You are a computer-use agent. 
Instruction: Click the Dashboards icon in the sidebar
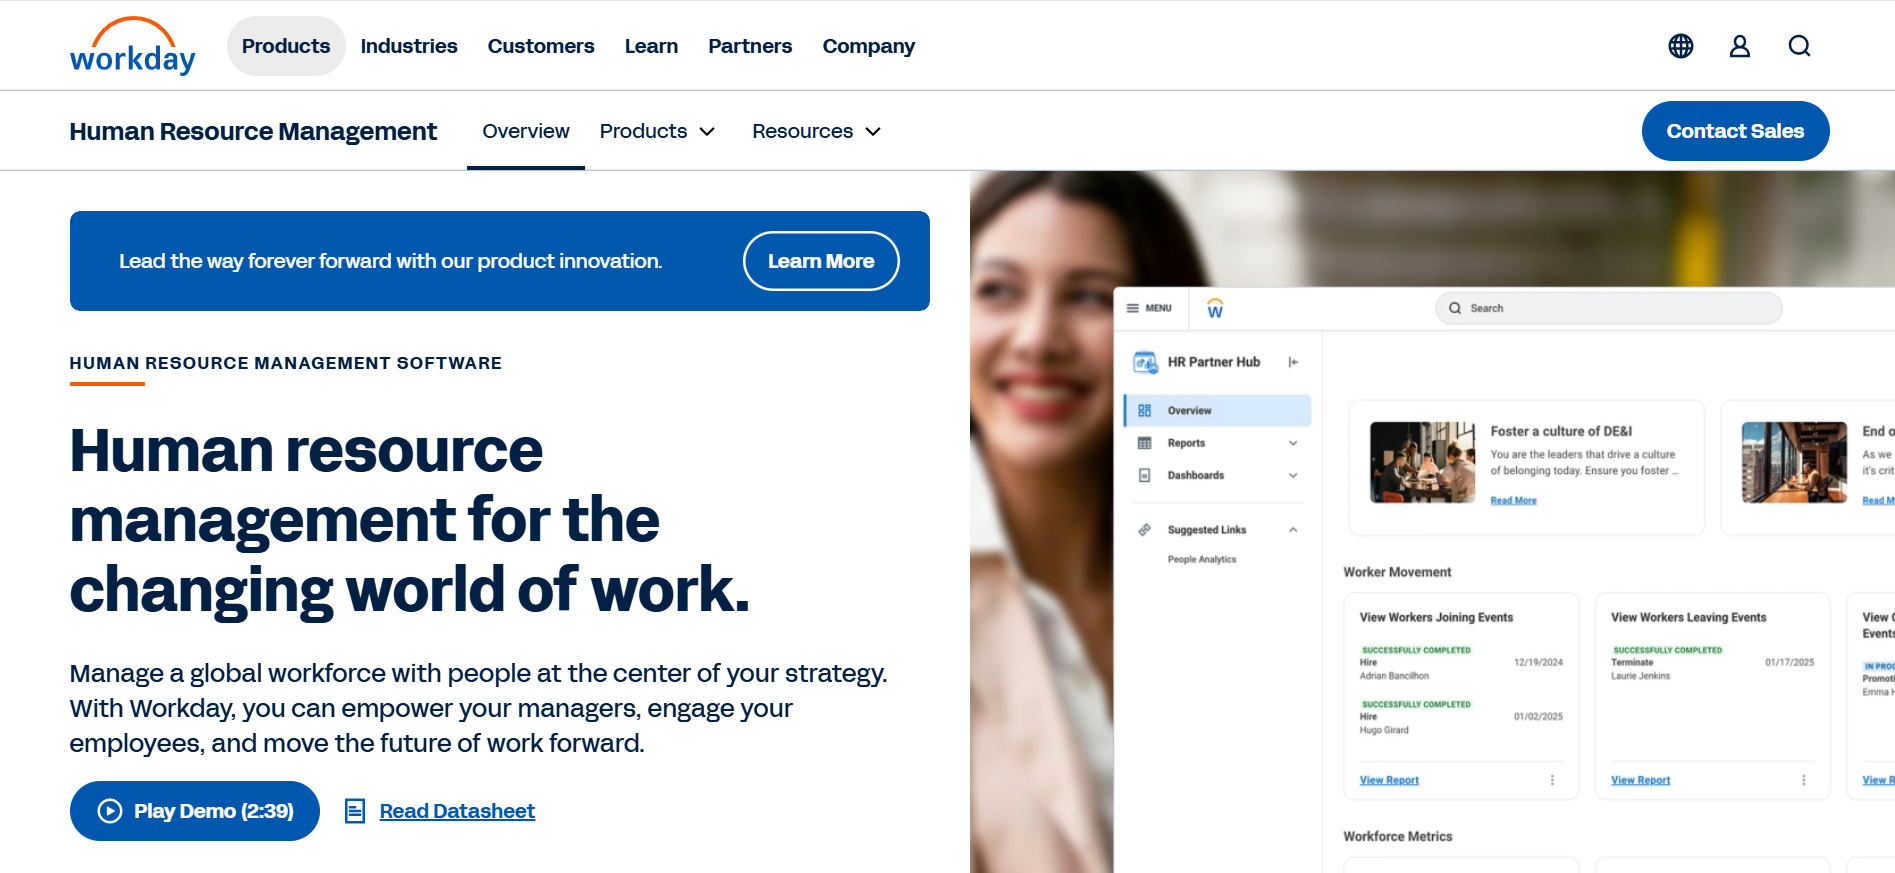[x=1145, y=475]
